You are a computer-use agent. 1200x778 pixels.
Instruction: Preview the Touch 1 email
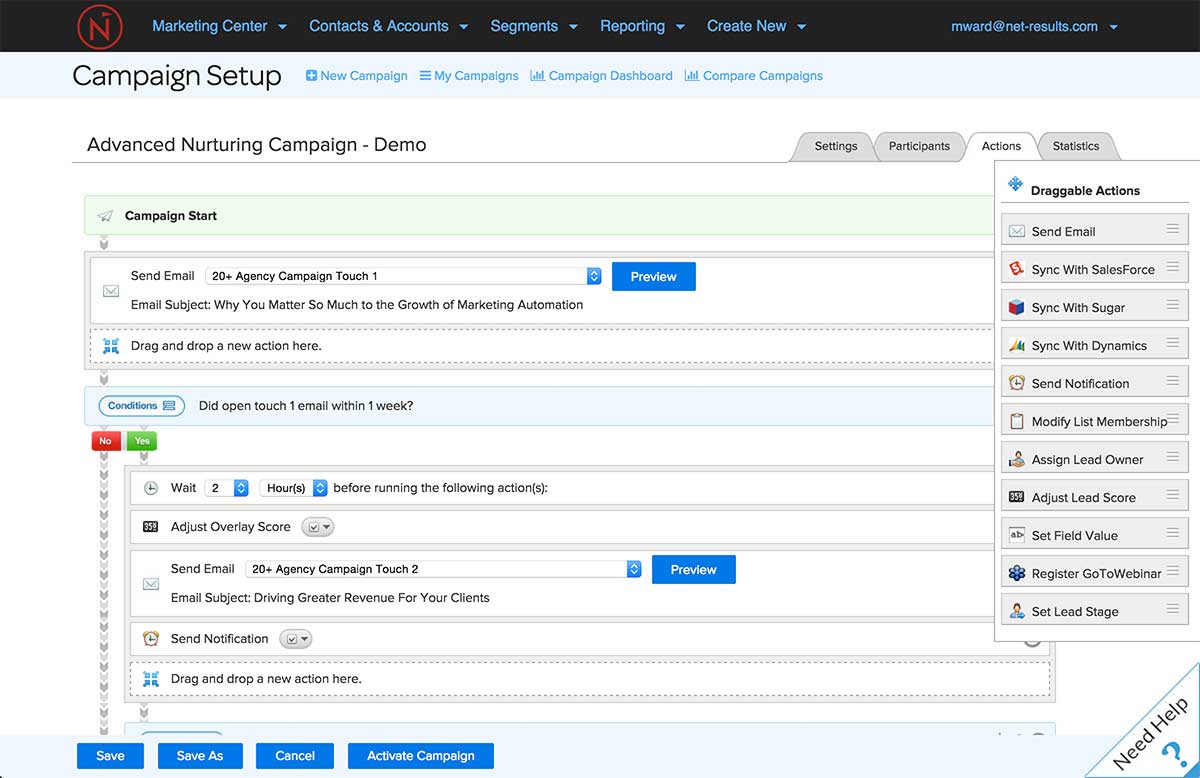(x=653, y=277)
